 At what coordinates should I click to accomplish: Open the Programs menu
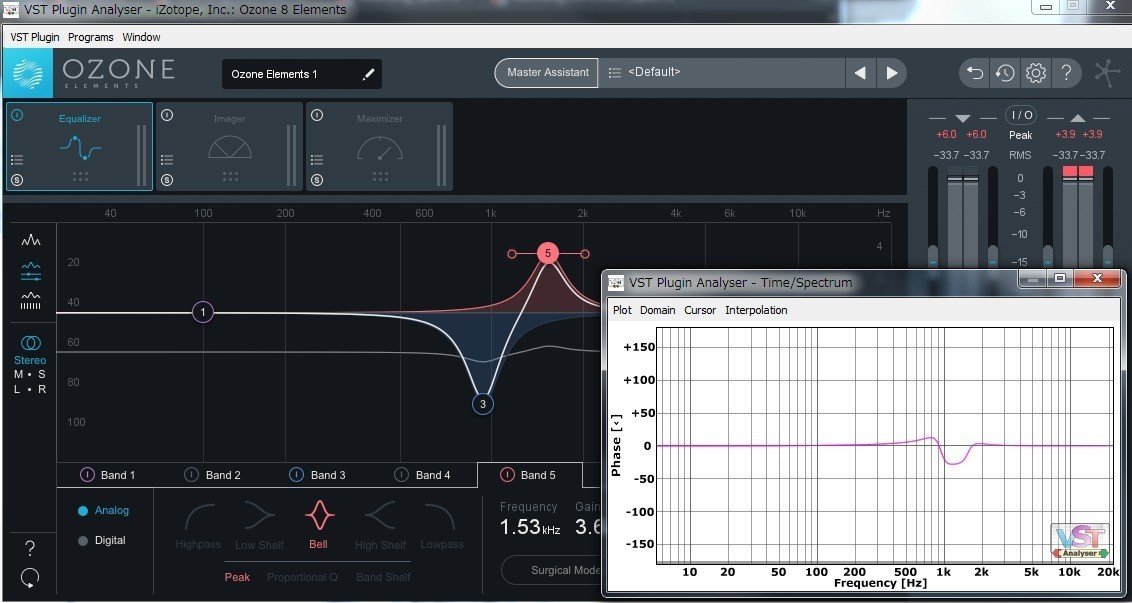coord(90,37)
